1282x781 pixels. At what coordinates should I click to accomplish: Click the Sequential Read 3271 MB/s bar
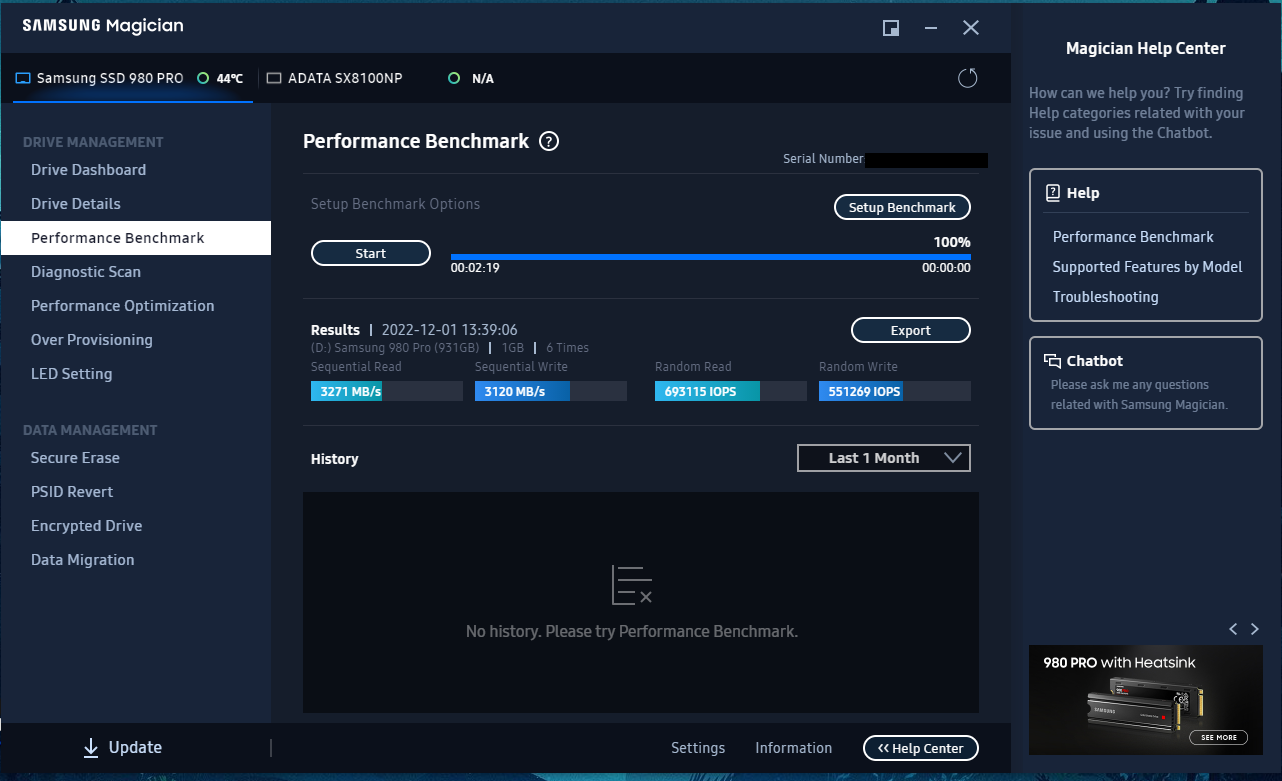(x=387, y=391)
